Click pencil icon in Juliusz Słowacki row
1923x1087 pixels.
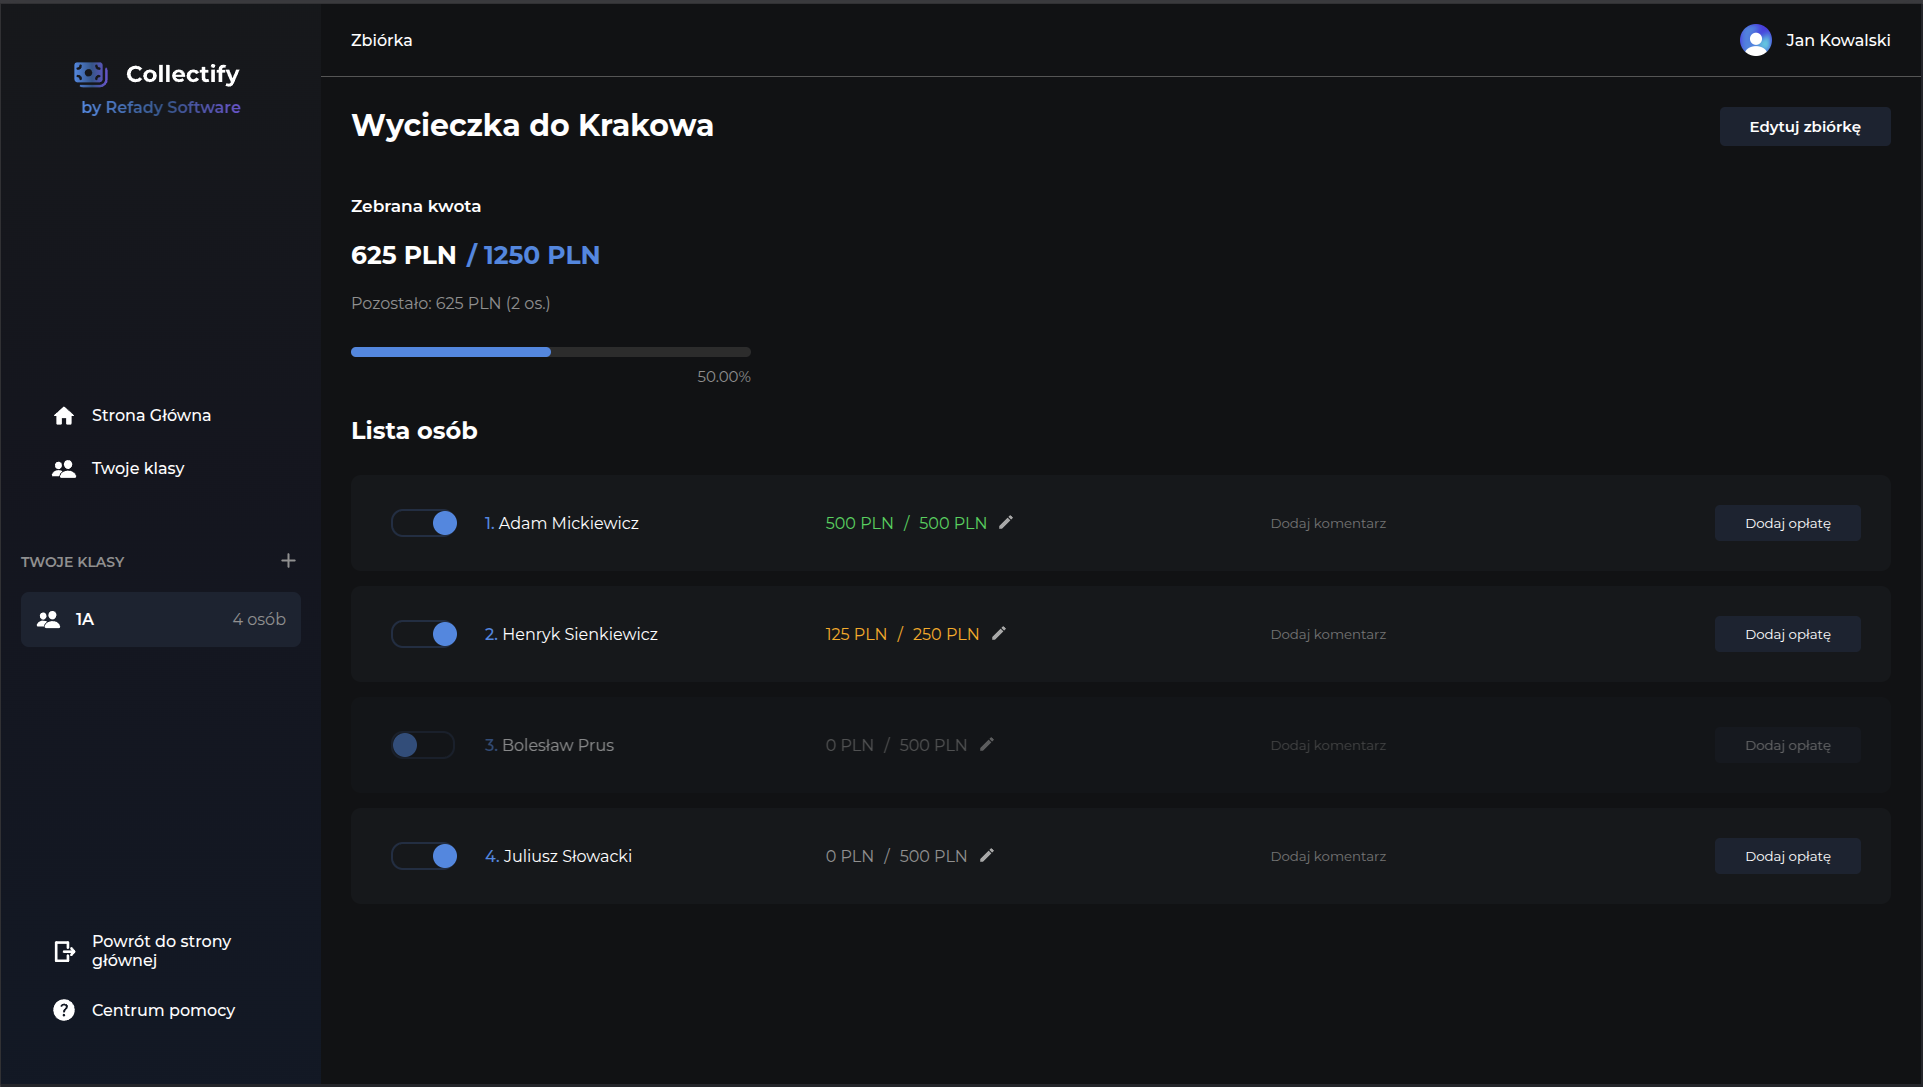(987, 855)
